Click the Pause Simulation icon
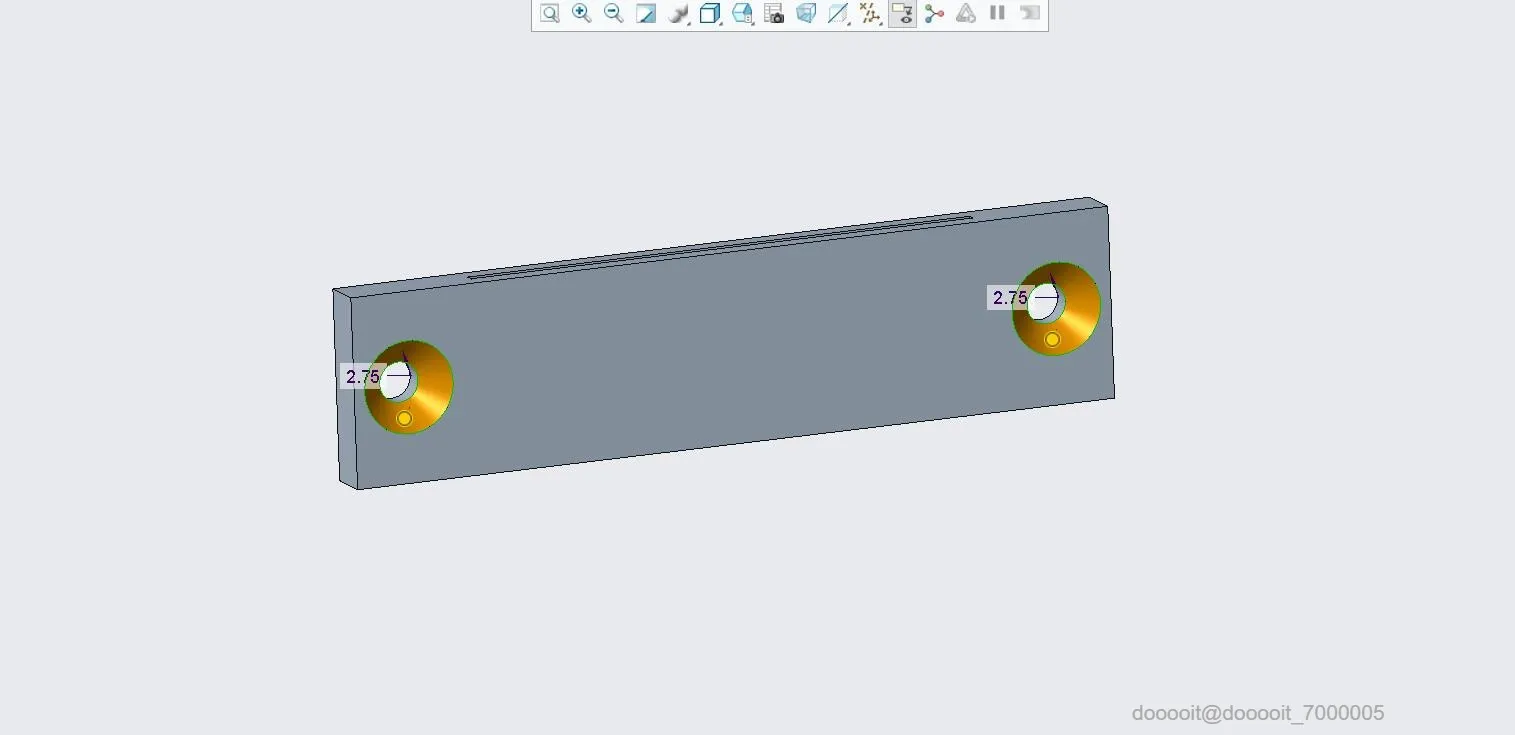The height and width of the screenshot is (735, 1515). (997, 13)
